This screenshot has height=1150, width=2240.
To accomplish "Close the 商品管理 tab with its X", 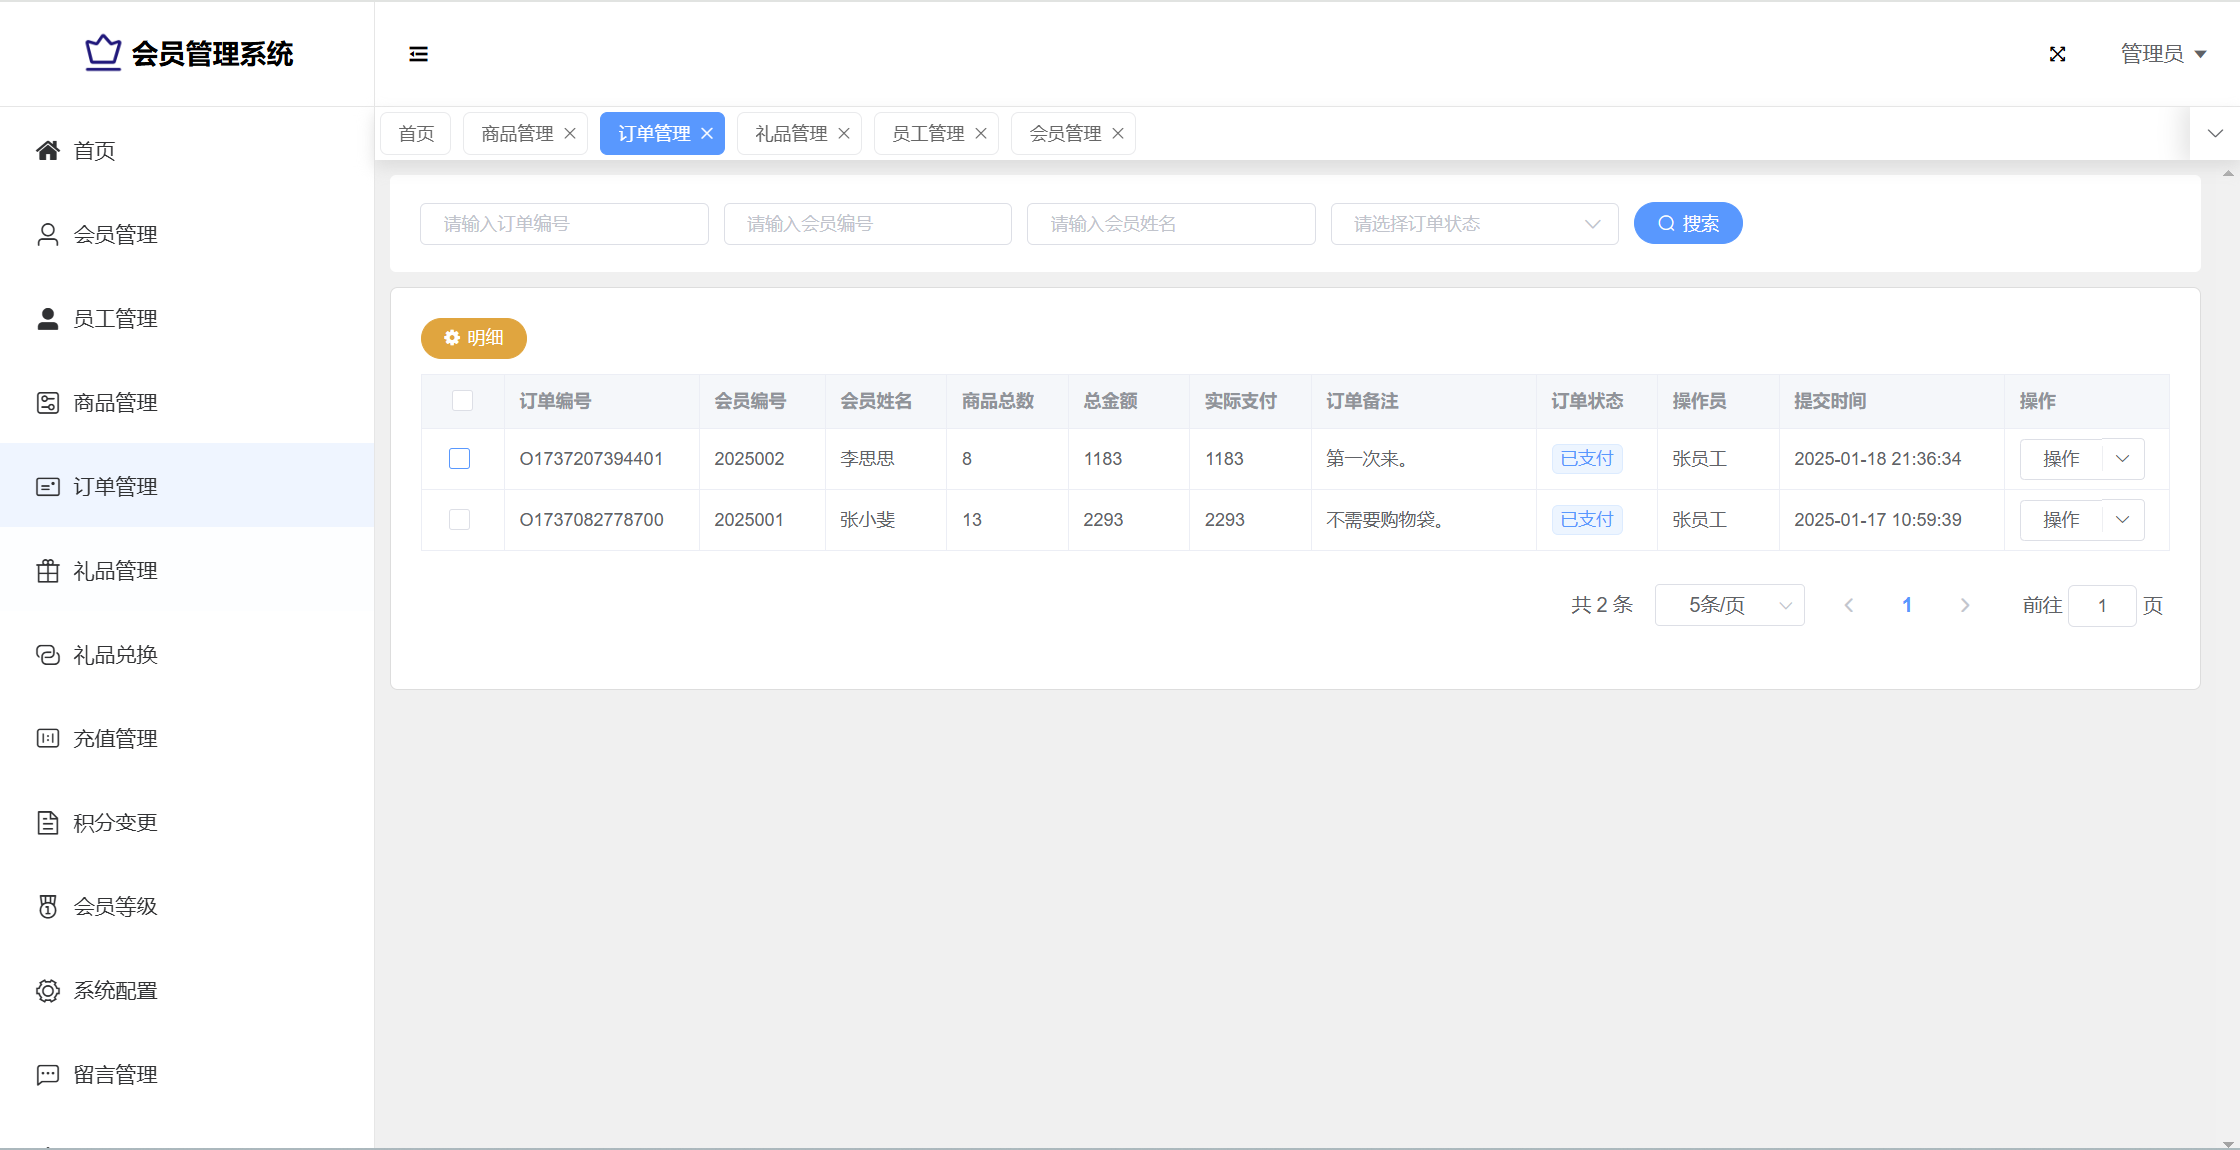I will click(x=570, y=134).
